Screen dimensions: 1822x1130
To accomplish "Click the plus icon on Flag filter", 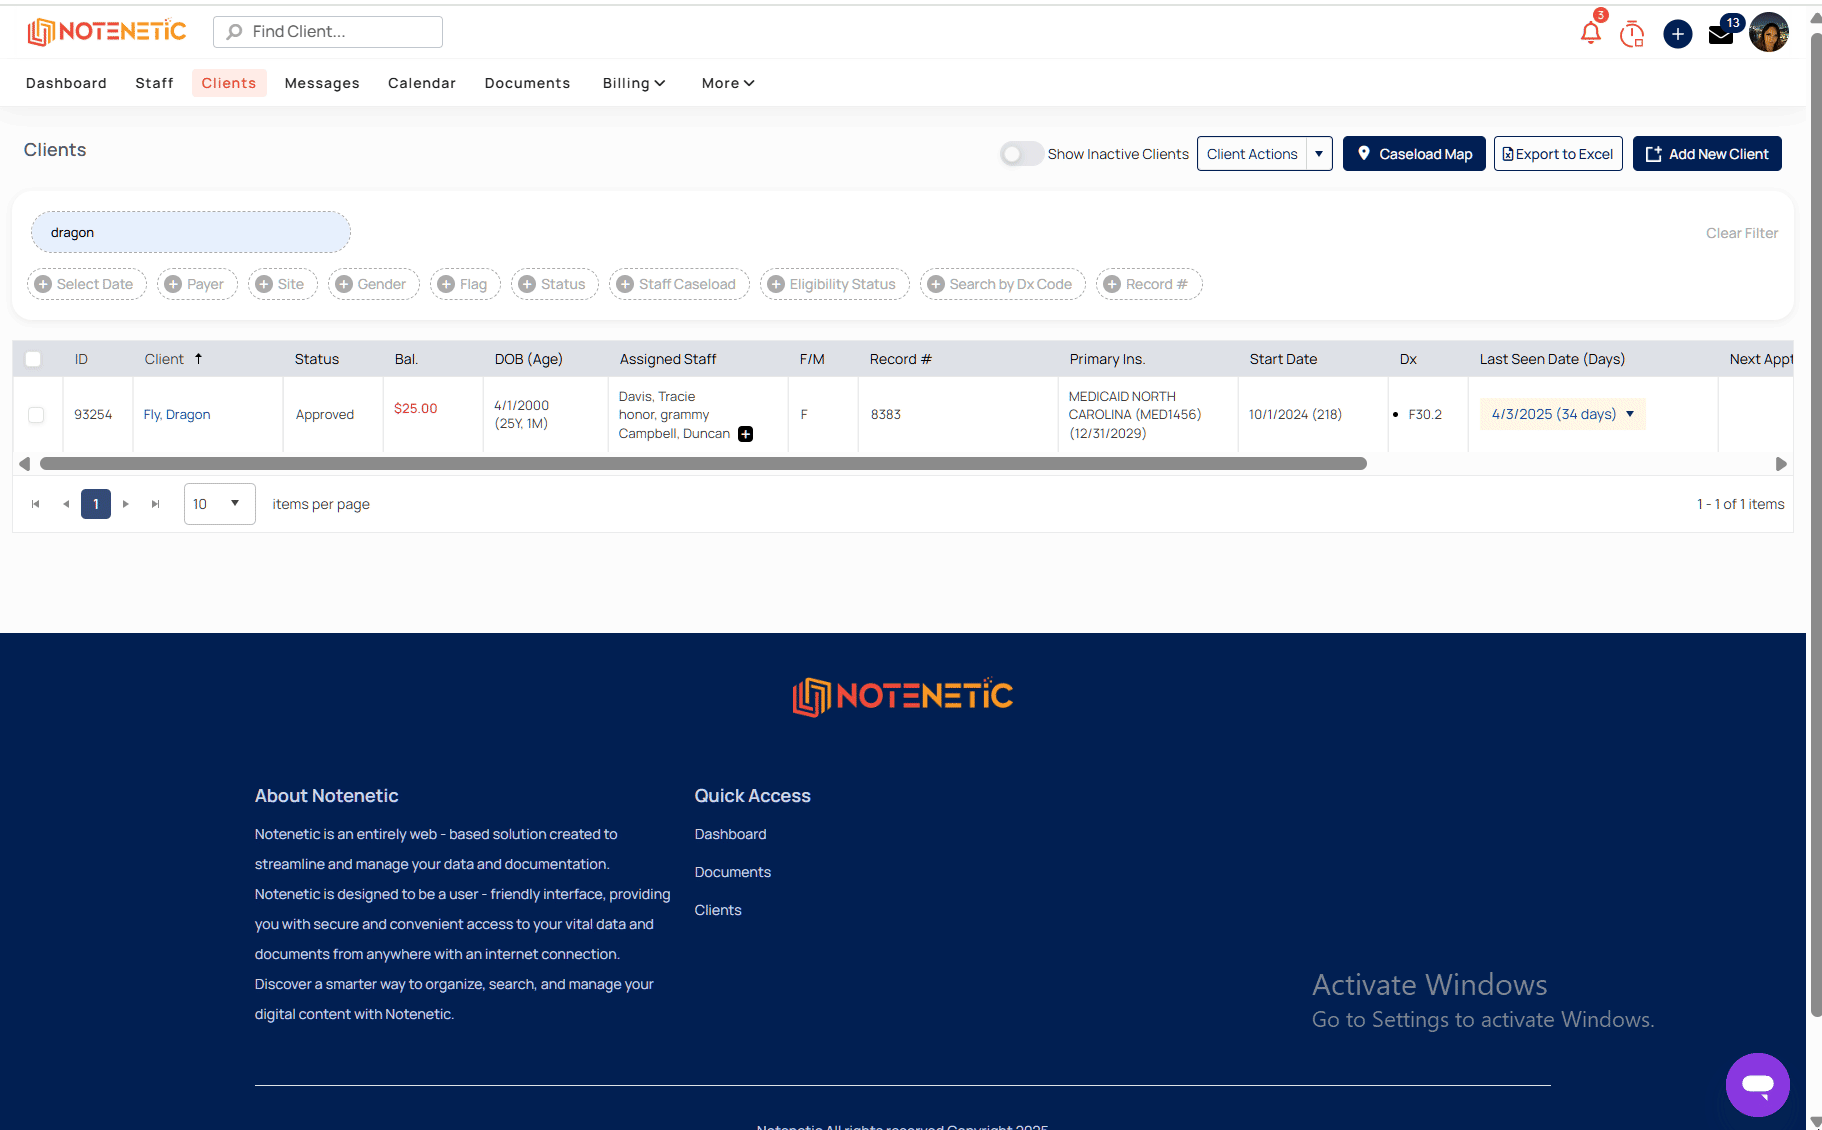I will coord(446,284).
